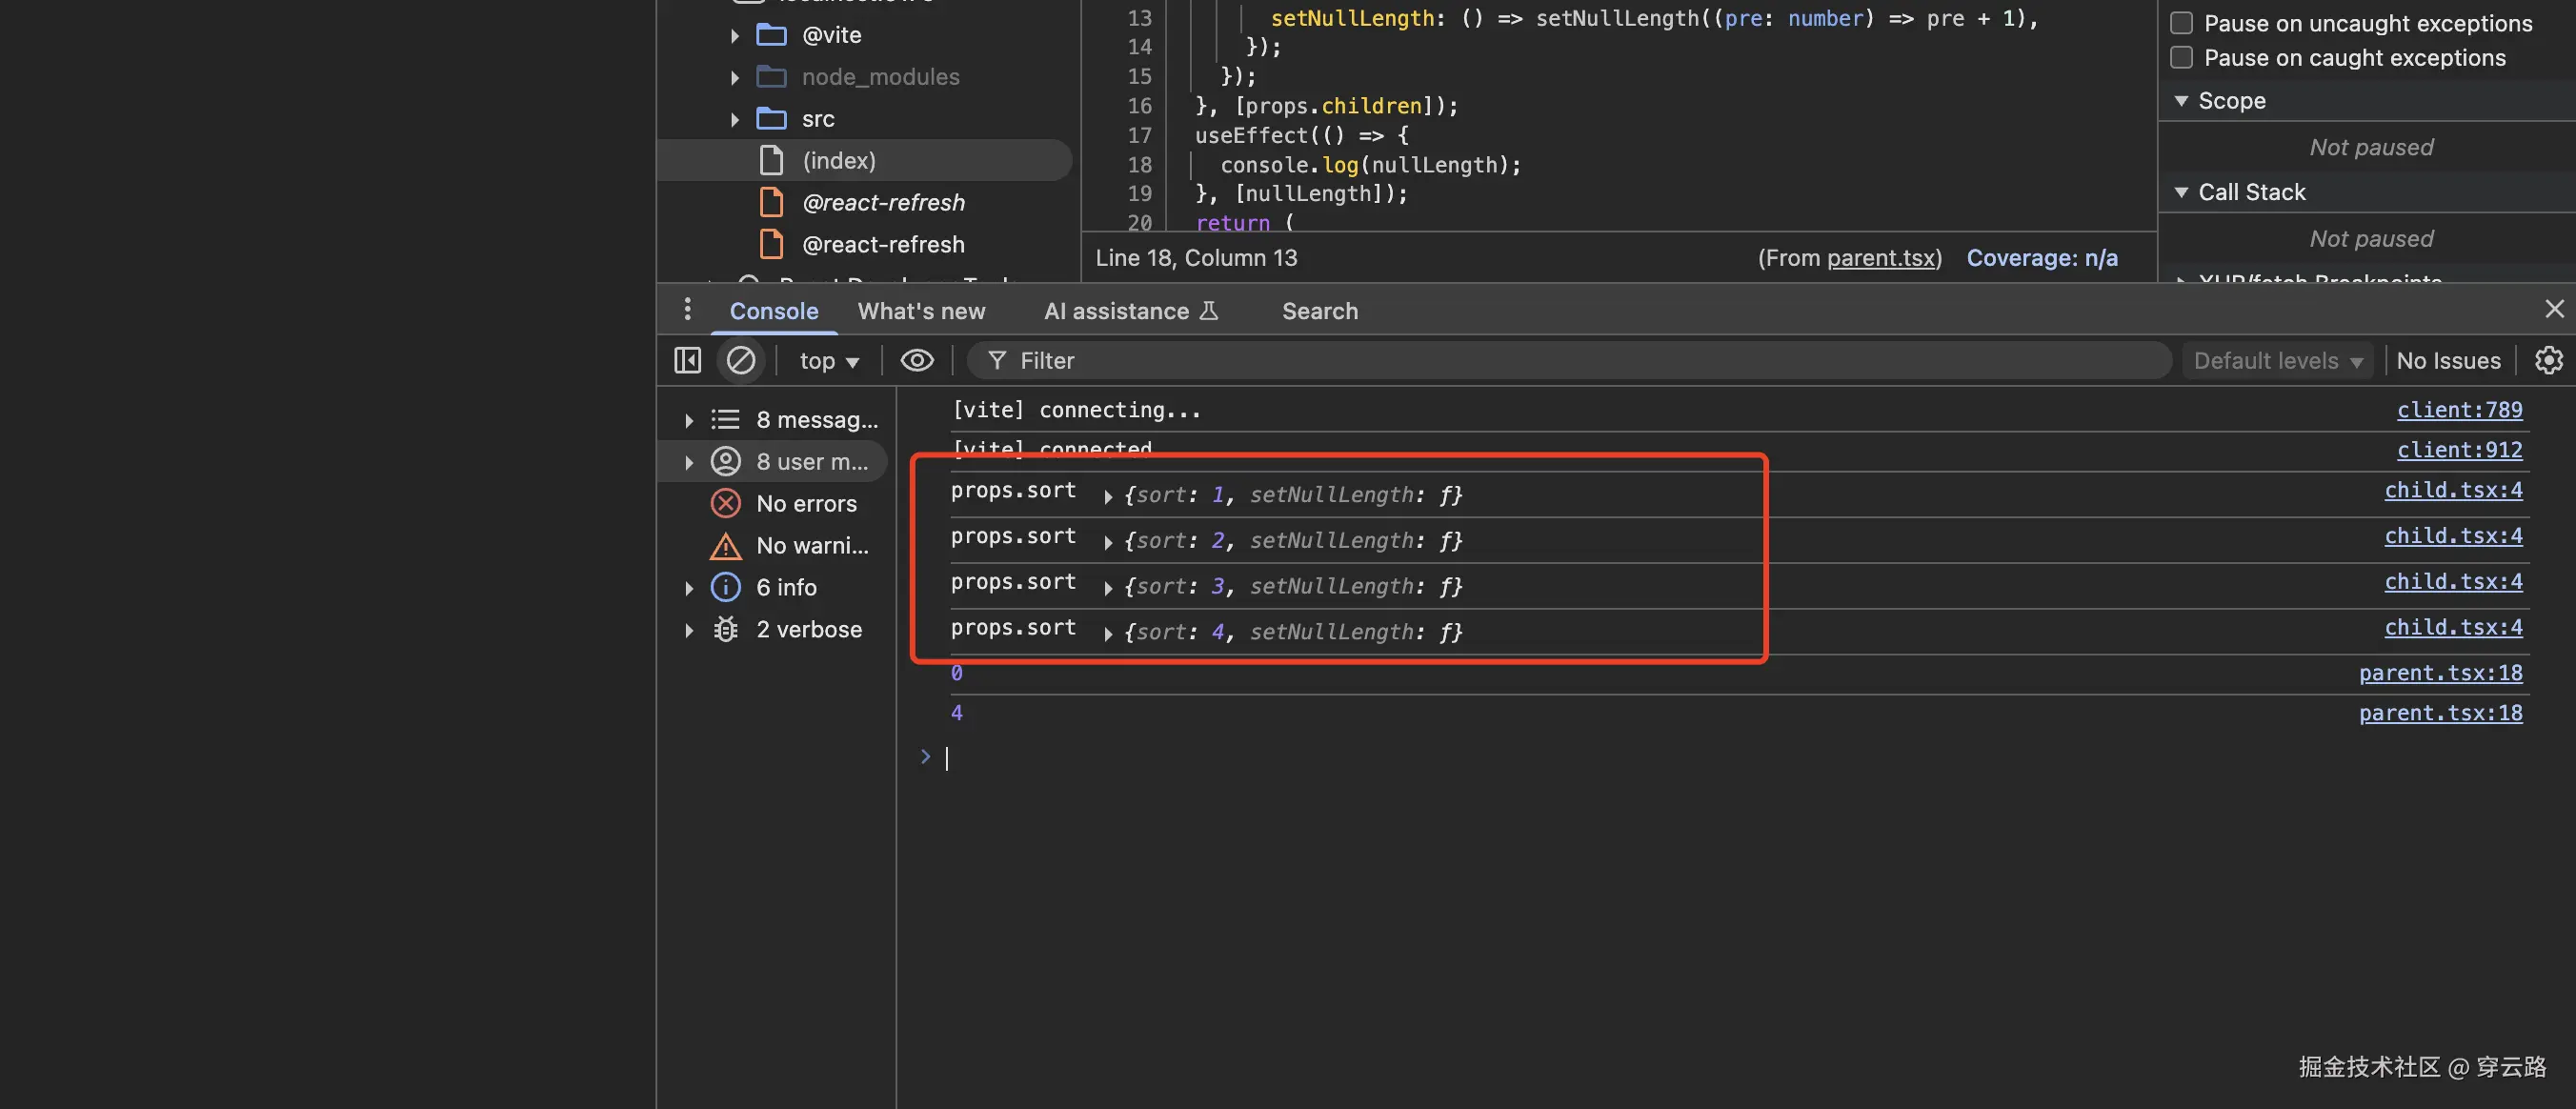2576x1109 pixels.
Task: Open the top context dropdown
Action: tap(829, 361)
